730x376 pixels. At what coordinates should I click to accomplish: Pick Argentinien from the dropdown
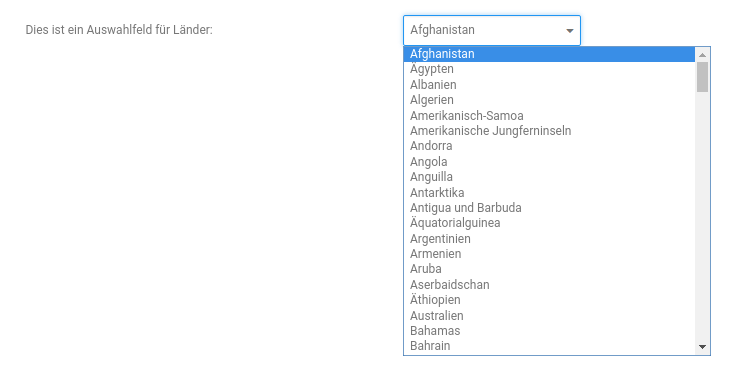pyautogui.click(x=549, y=238)
